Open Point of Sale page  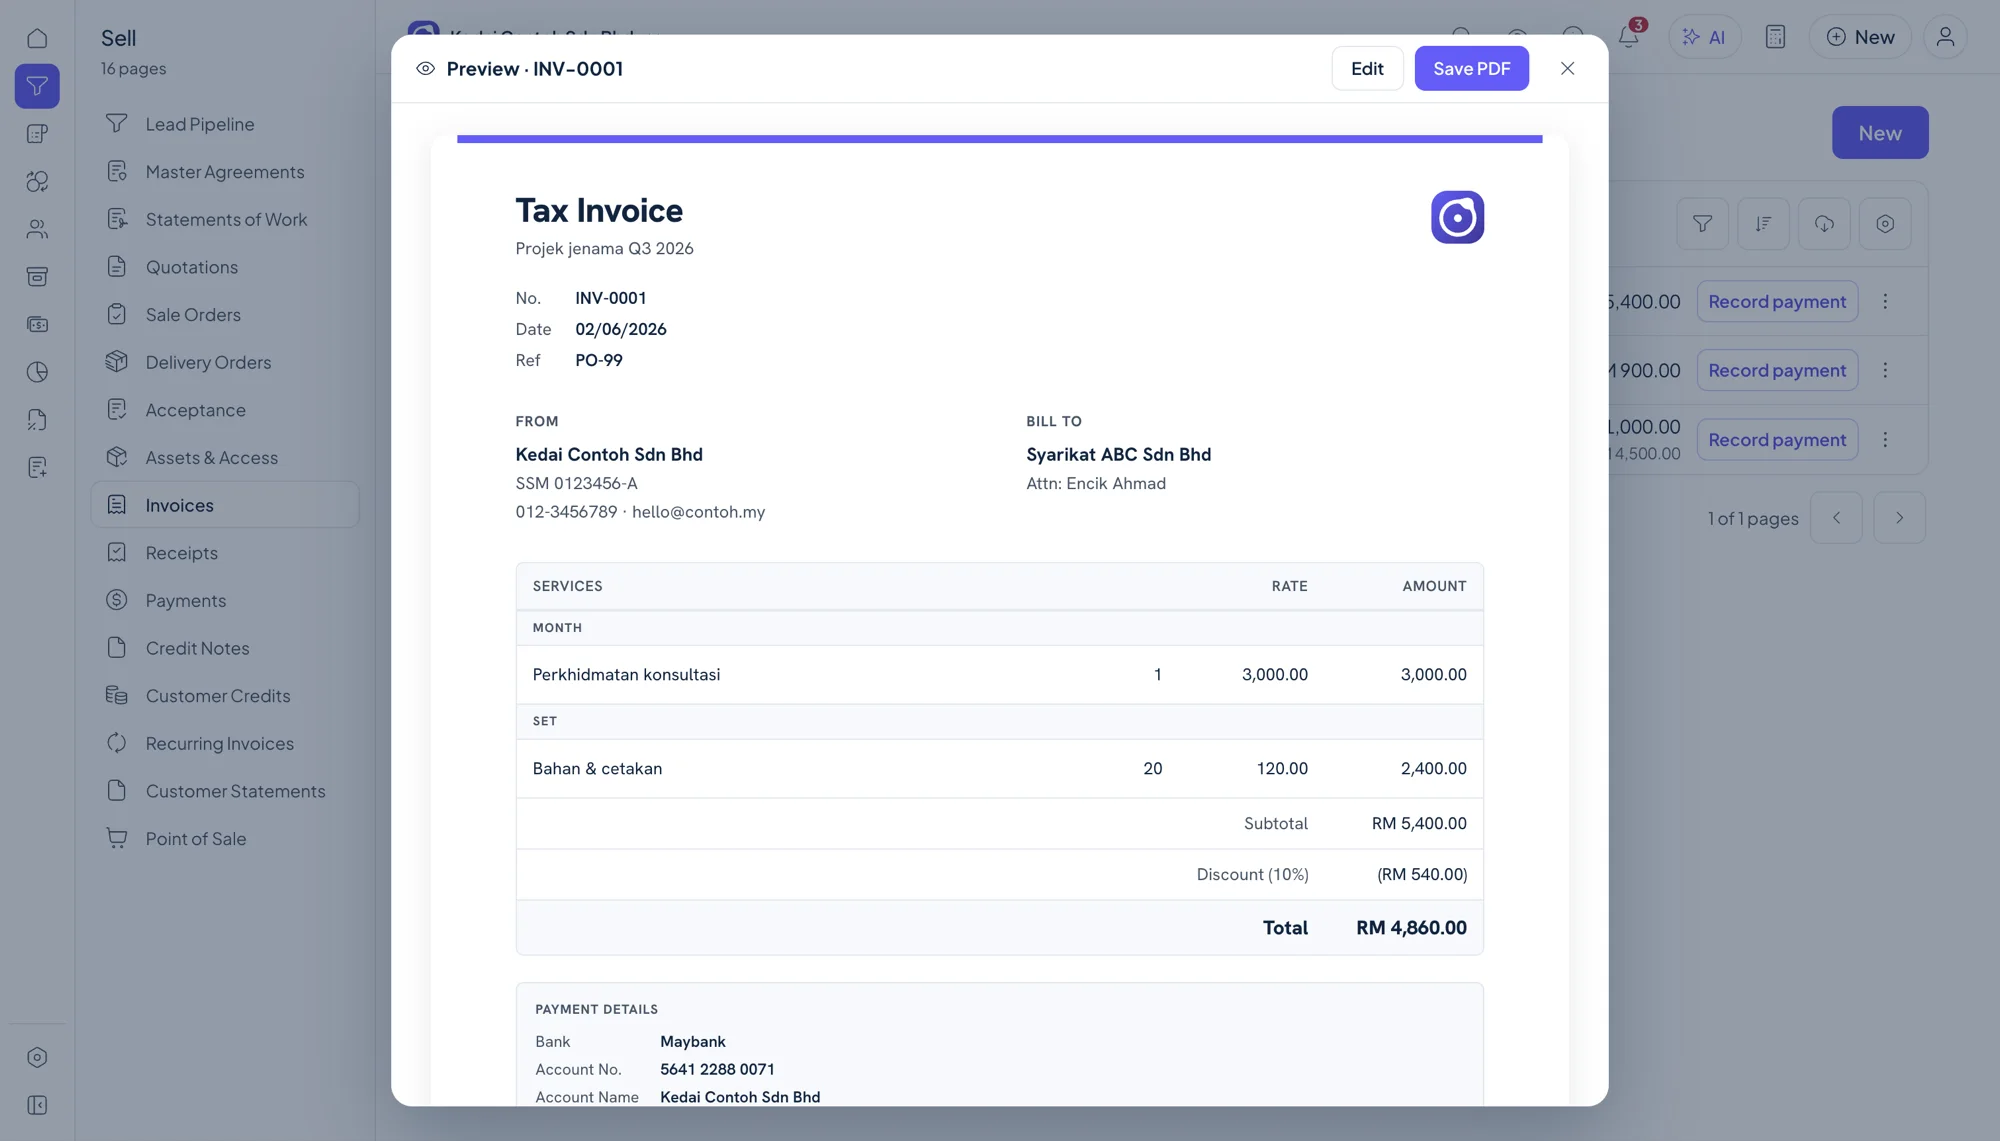click(225, 839)
